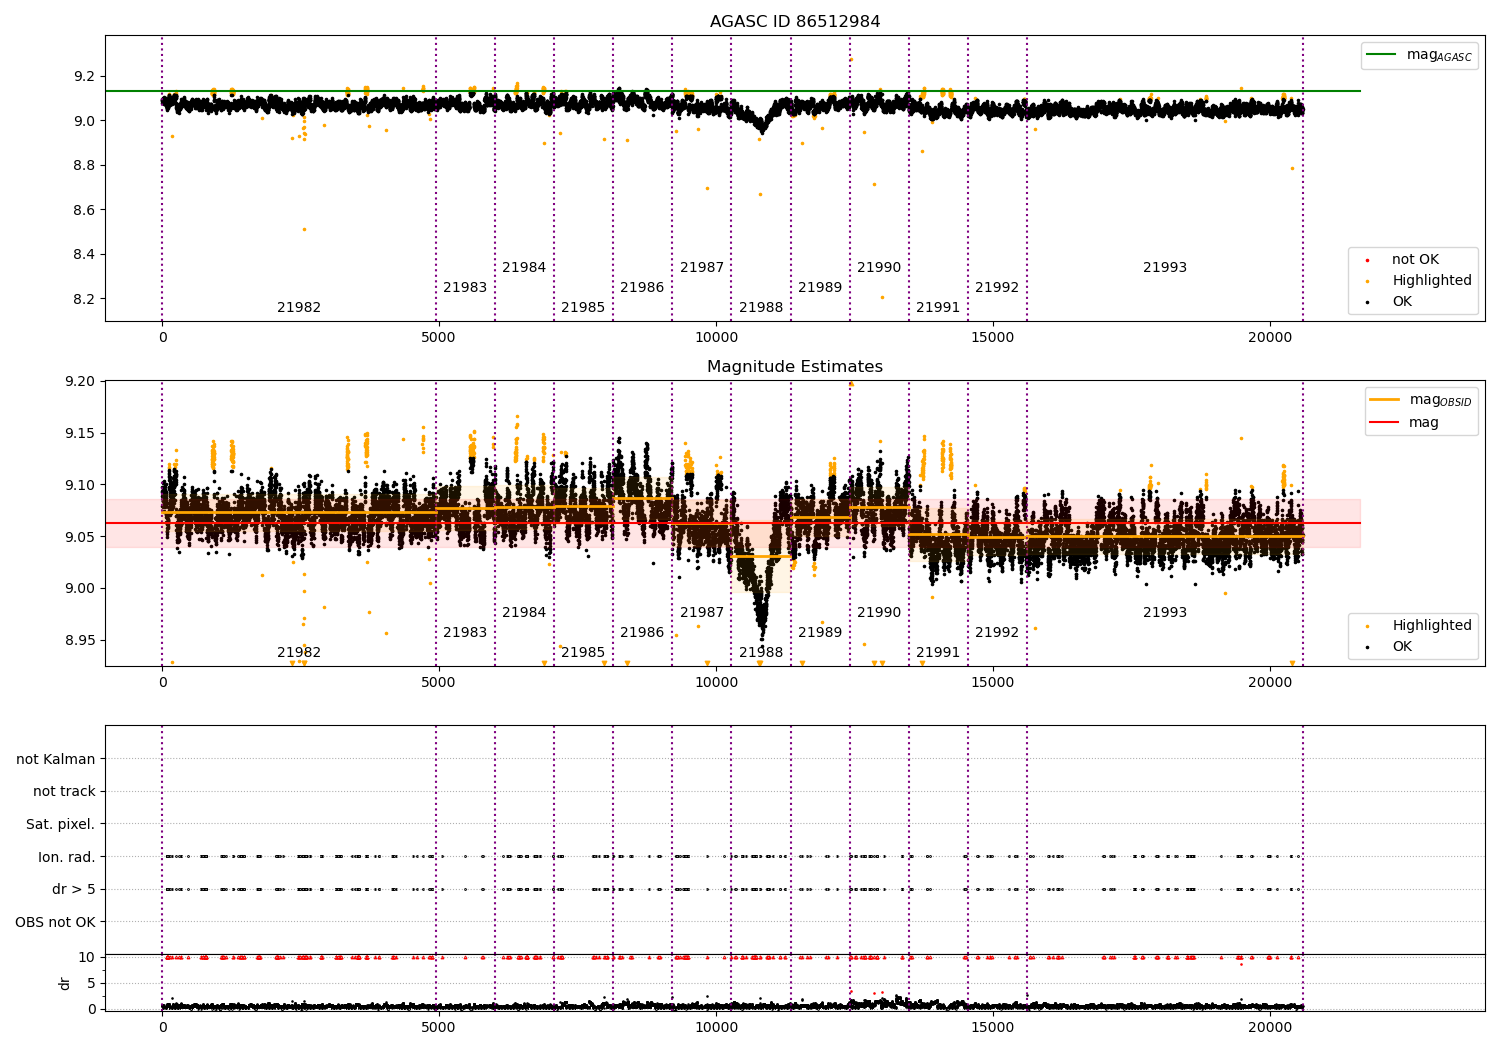Click the 'OBS not OK' axis label
Viewport: 1500px width, 1050px height.
[56, 922]
